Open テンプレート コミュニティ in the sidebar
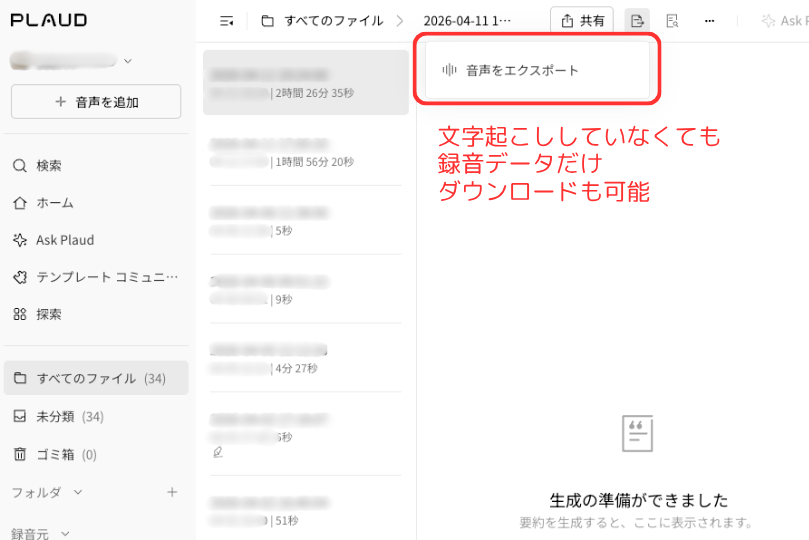The width and height of the screenshot is (809, 540). (107, 277)
